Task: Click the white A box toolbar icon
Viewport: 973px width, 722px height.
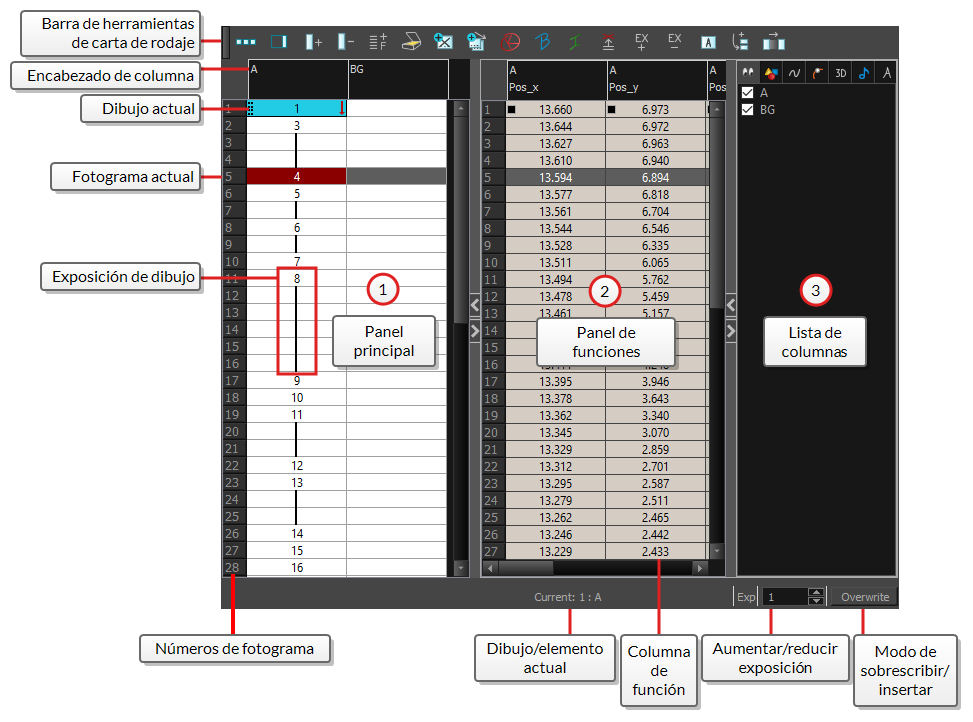Action: (x=708, y=42)
